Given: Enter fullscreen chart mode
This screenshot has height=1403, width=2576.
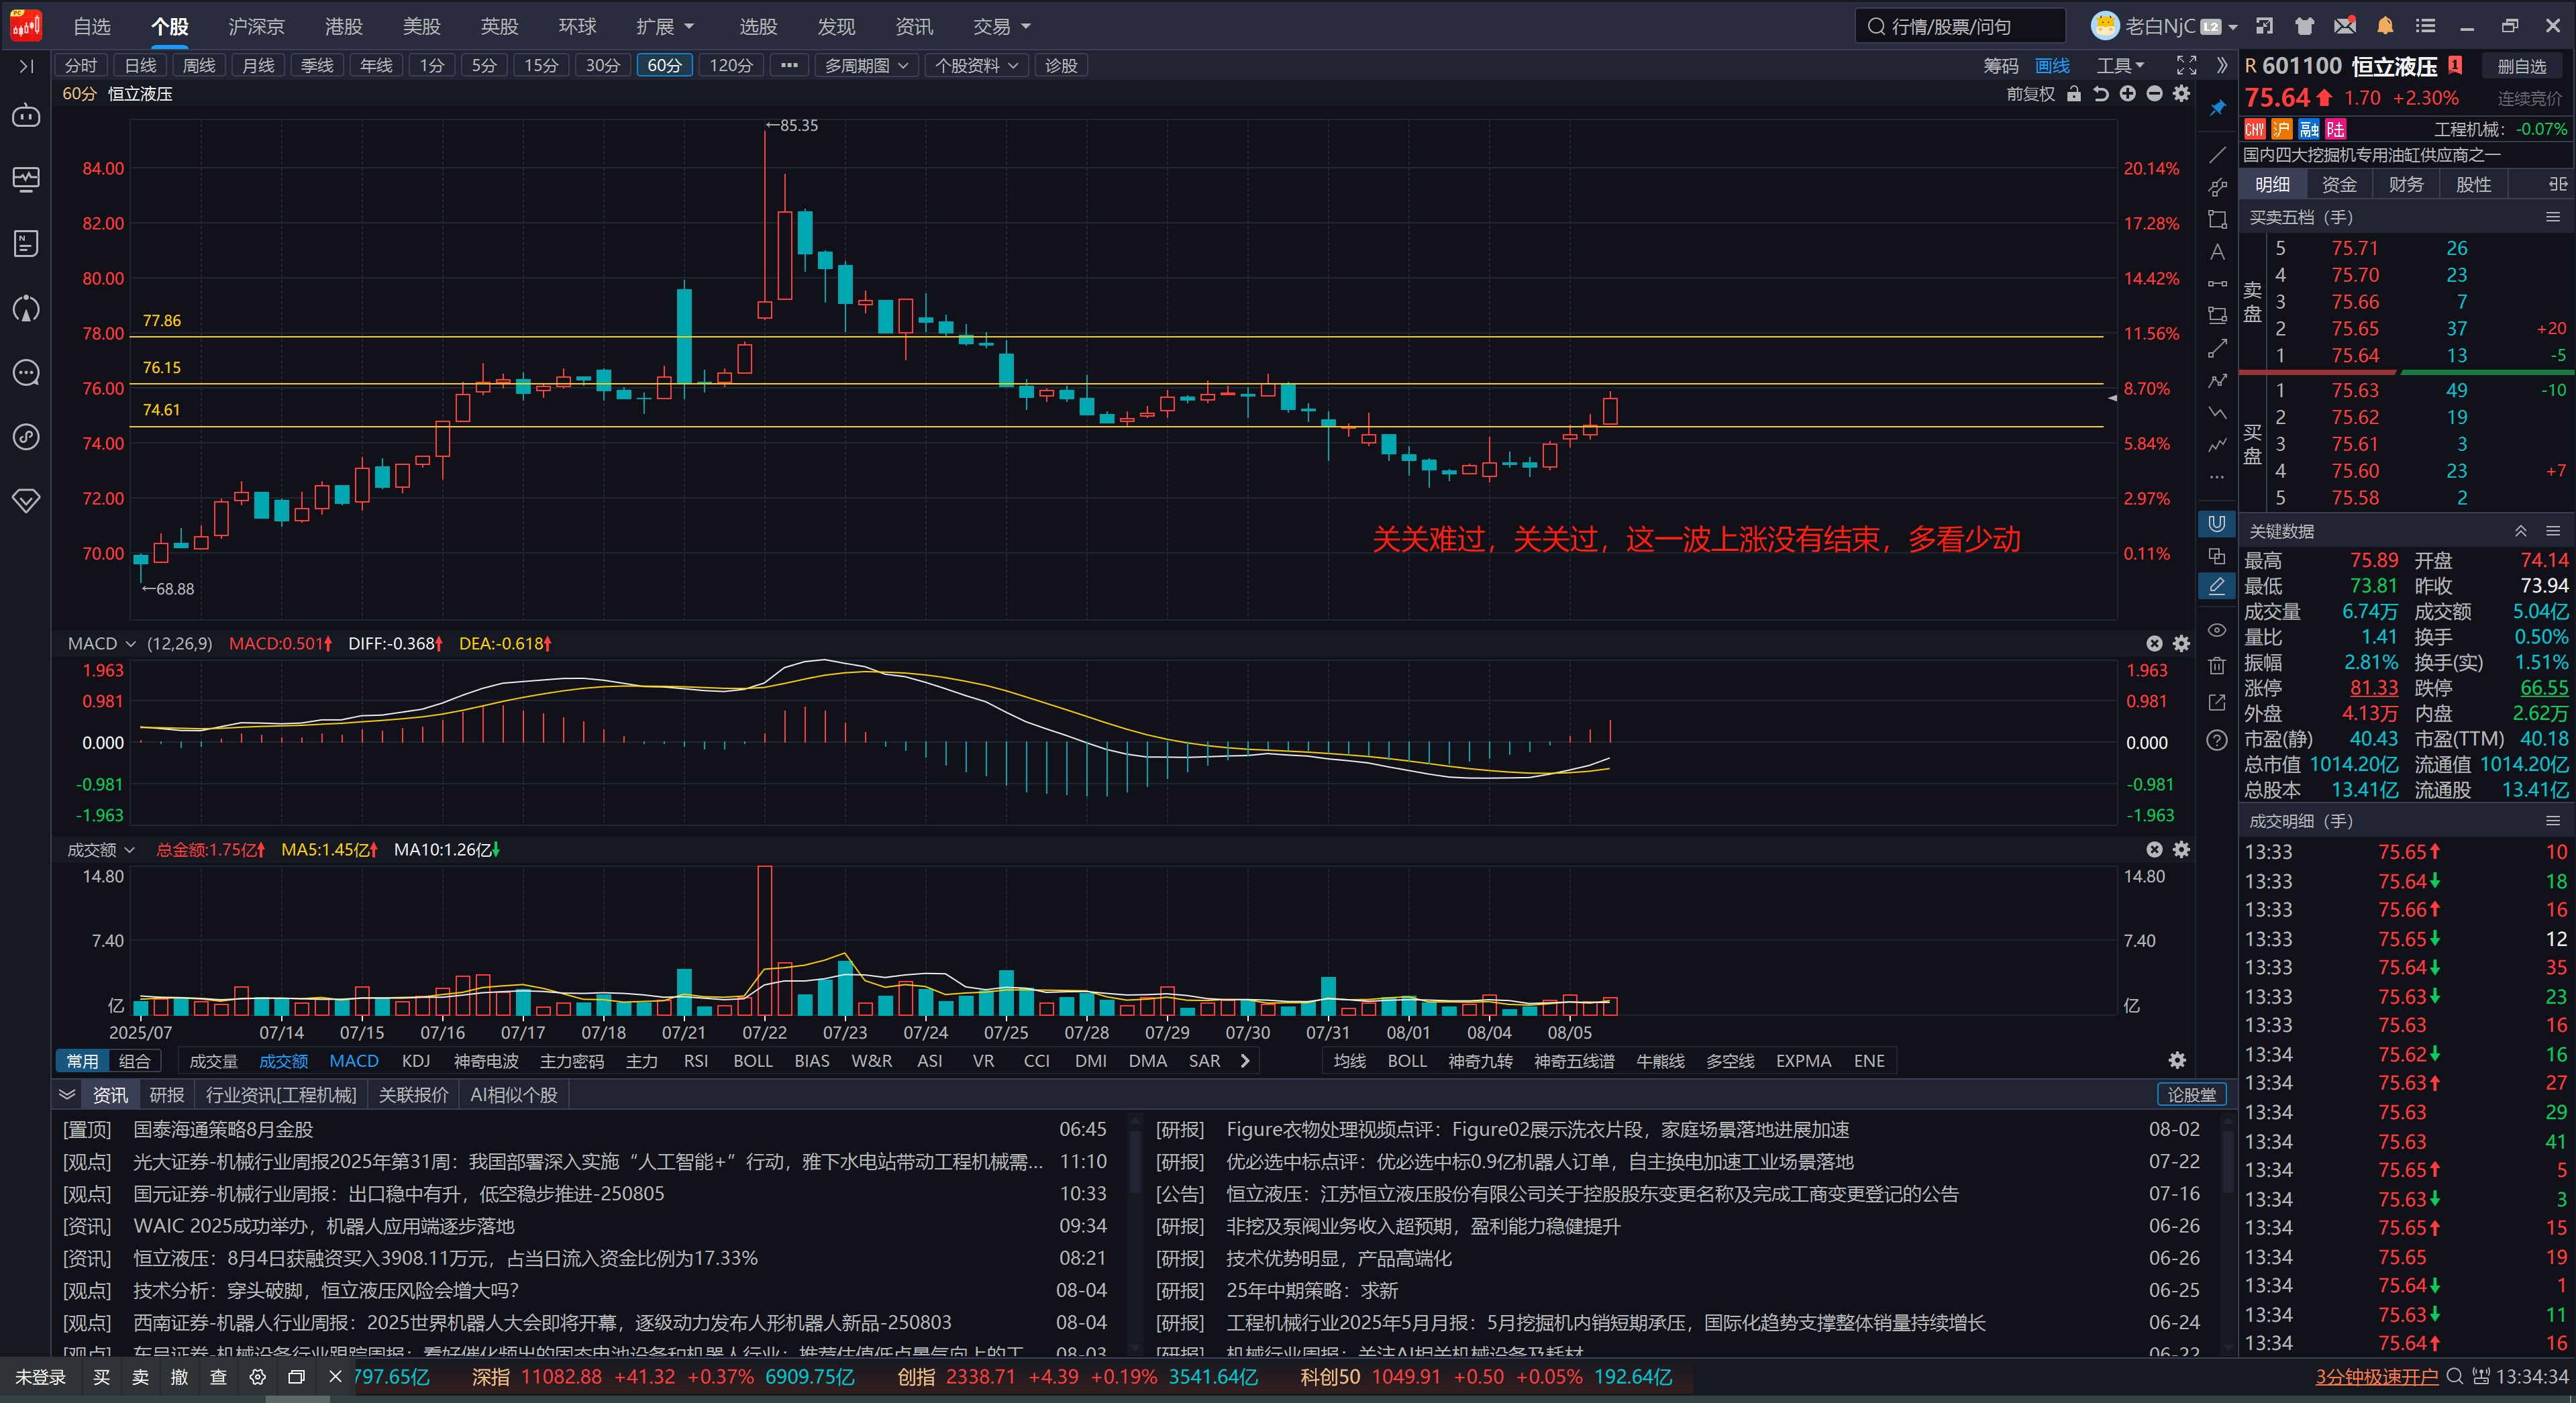Looking at the screenshot, I should coord(2187,66).
